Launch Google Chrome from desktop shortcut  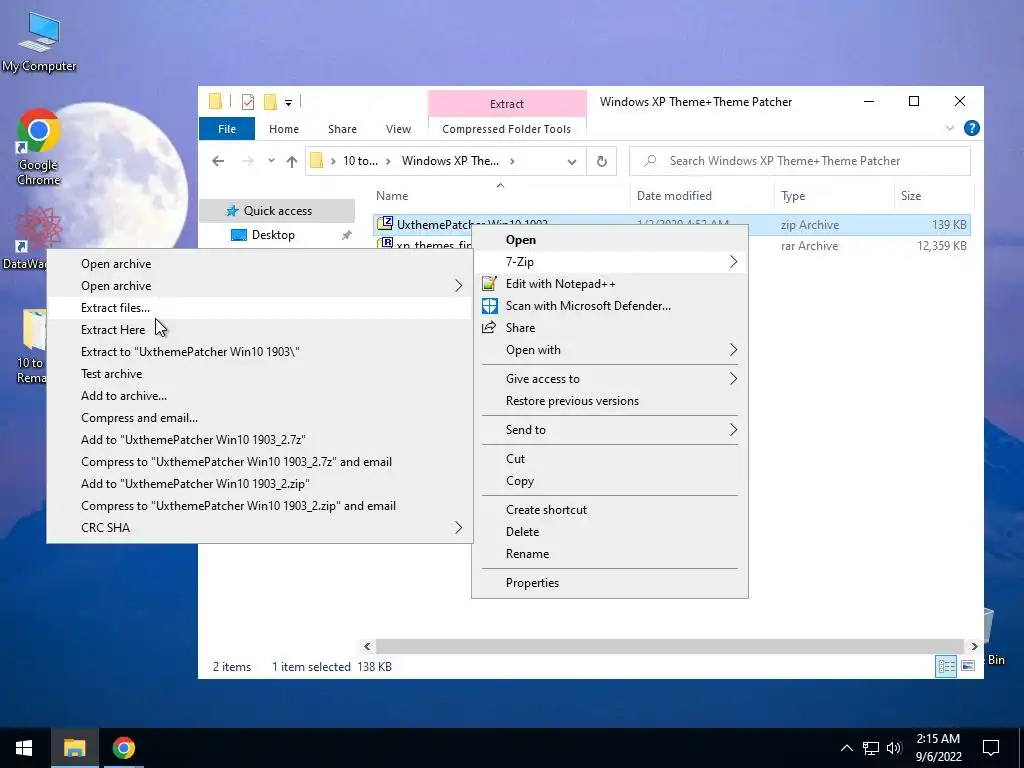pos(39,148)
